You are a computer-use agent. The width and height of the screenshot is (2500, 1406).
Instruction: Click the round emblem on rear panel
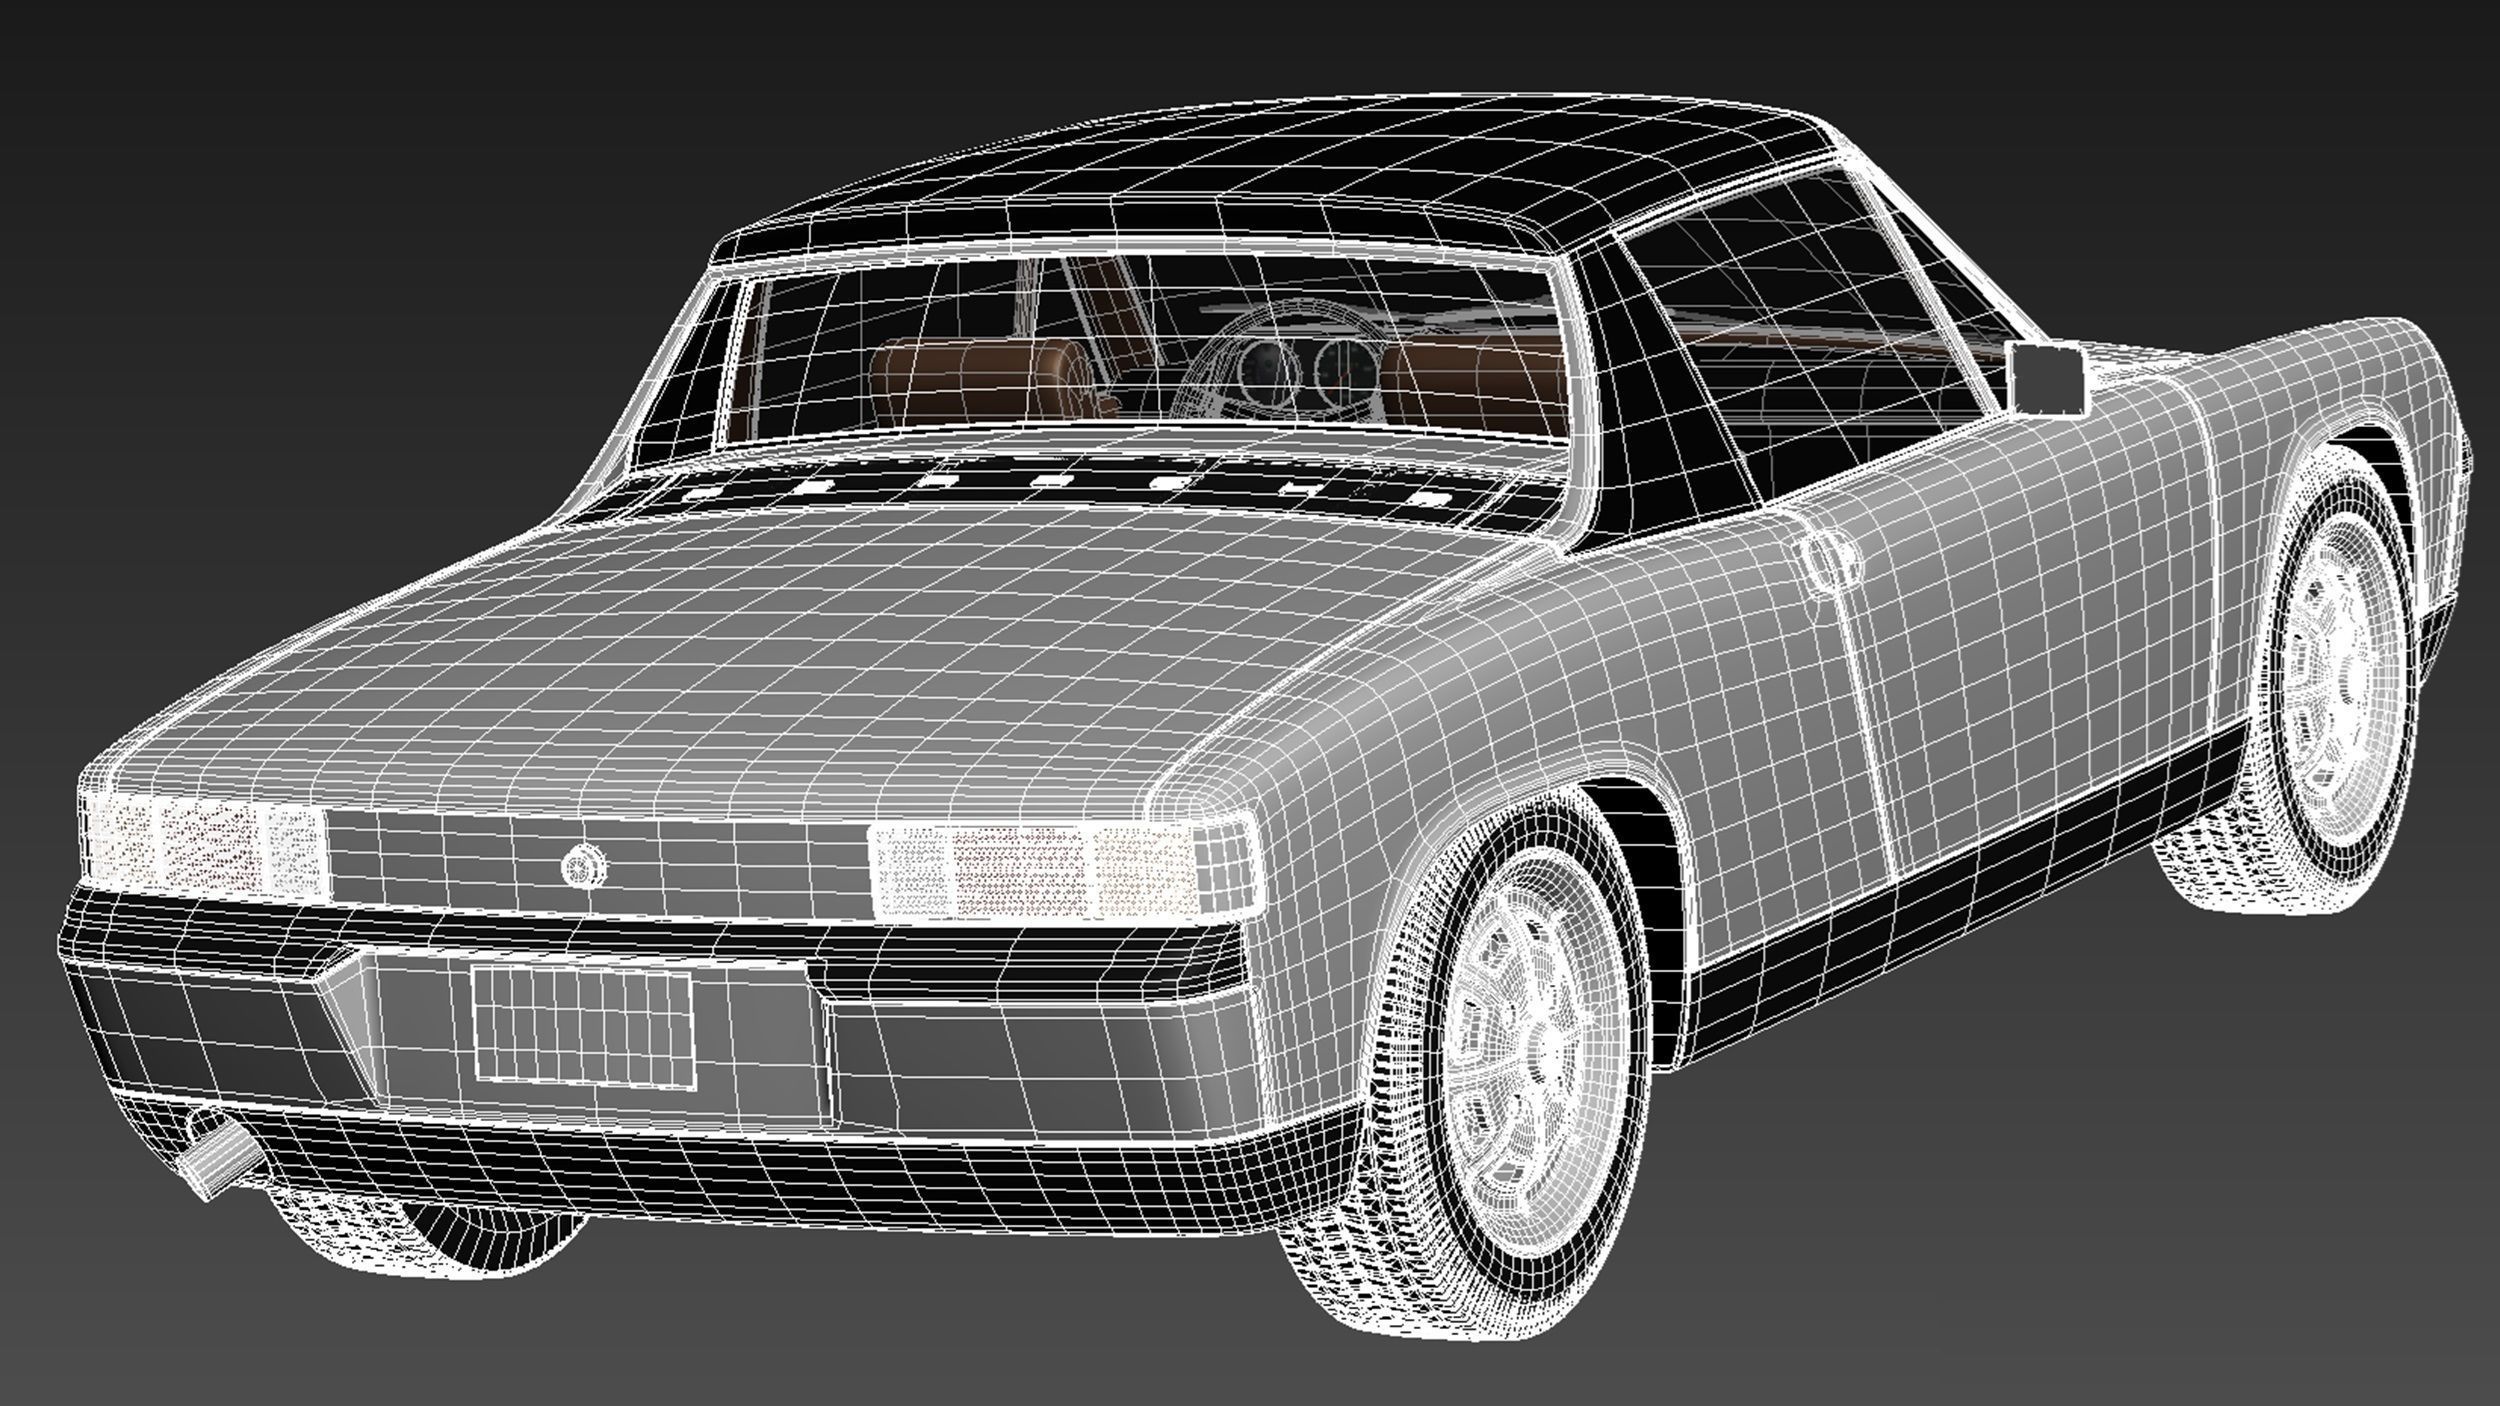[583, 867]
